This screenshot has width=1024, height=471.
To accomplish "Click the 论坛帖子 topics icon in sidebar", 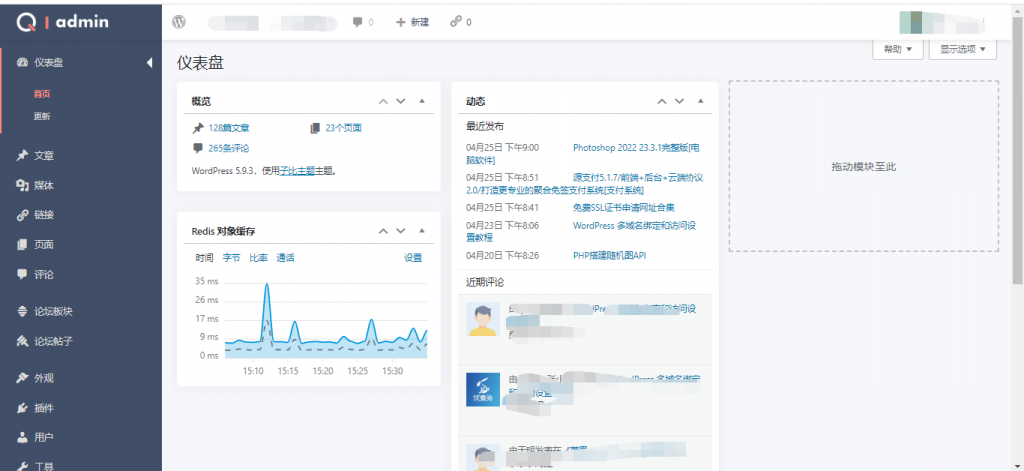I will point(22,341).
